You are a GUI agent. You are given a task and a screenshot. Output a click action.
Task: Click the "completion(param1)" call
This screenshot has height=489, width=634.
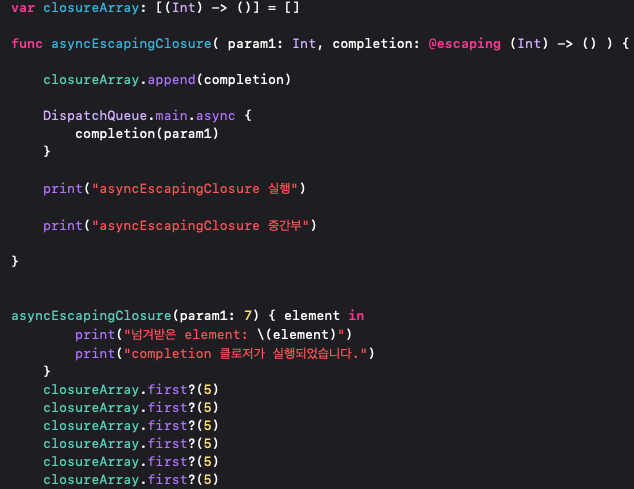[x=147, y=133]
